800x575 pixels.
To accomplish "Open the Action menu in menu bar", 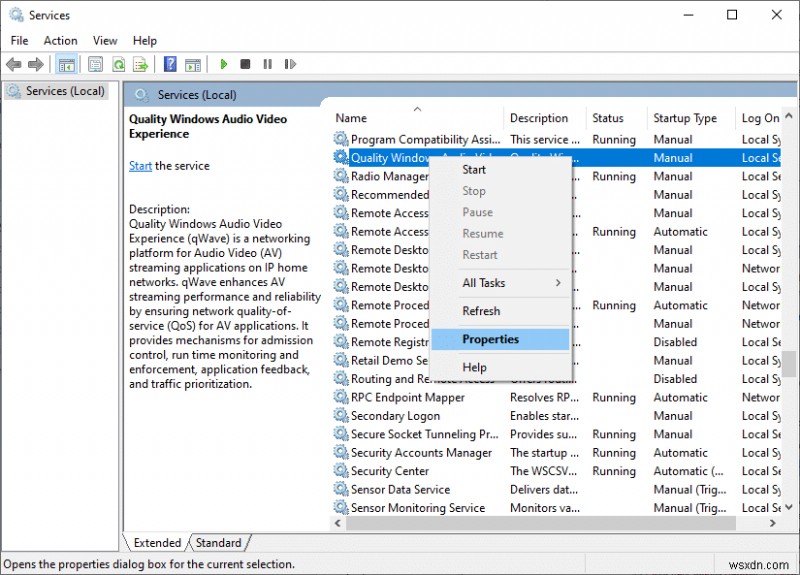I will click(x=60, y=41).
